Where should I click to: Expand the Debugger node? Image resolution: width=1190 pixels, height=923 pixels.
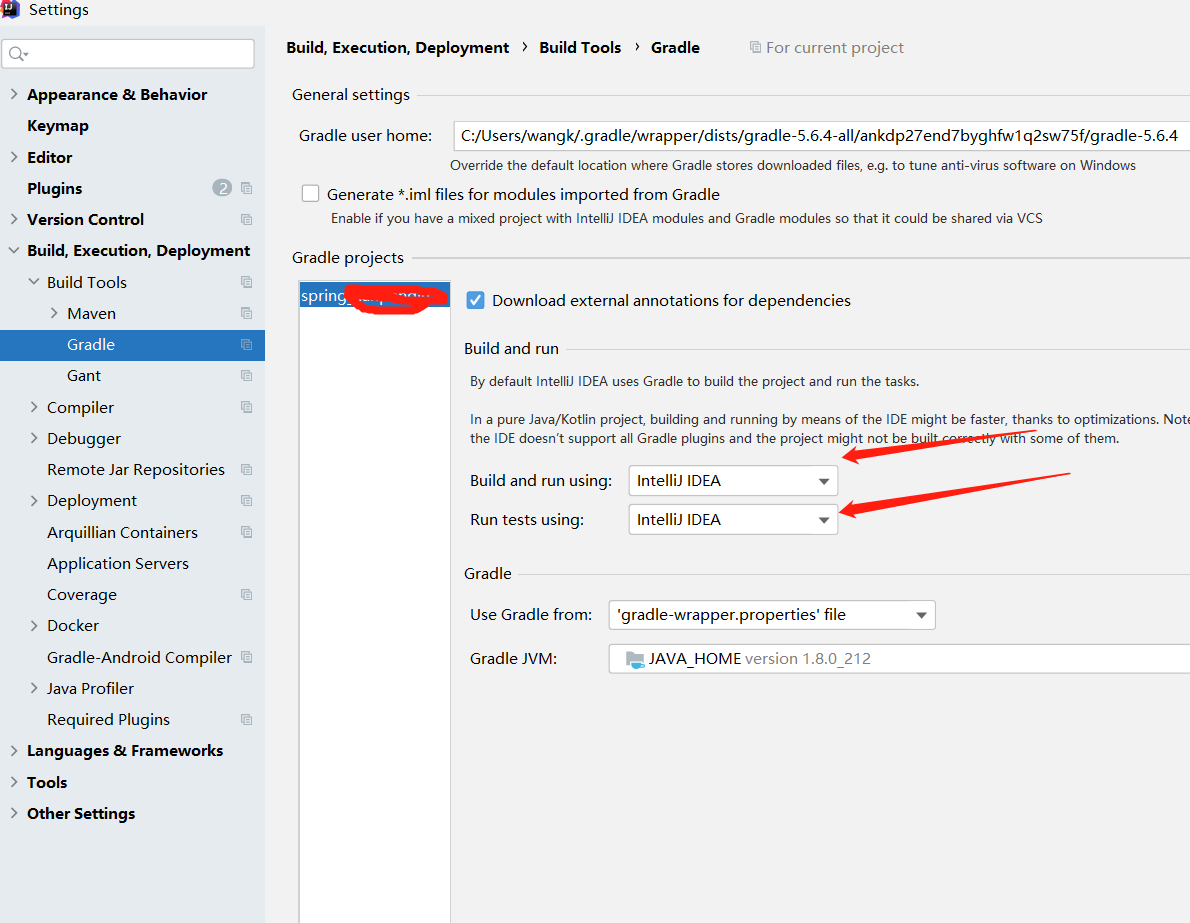(33, 438)
